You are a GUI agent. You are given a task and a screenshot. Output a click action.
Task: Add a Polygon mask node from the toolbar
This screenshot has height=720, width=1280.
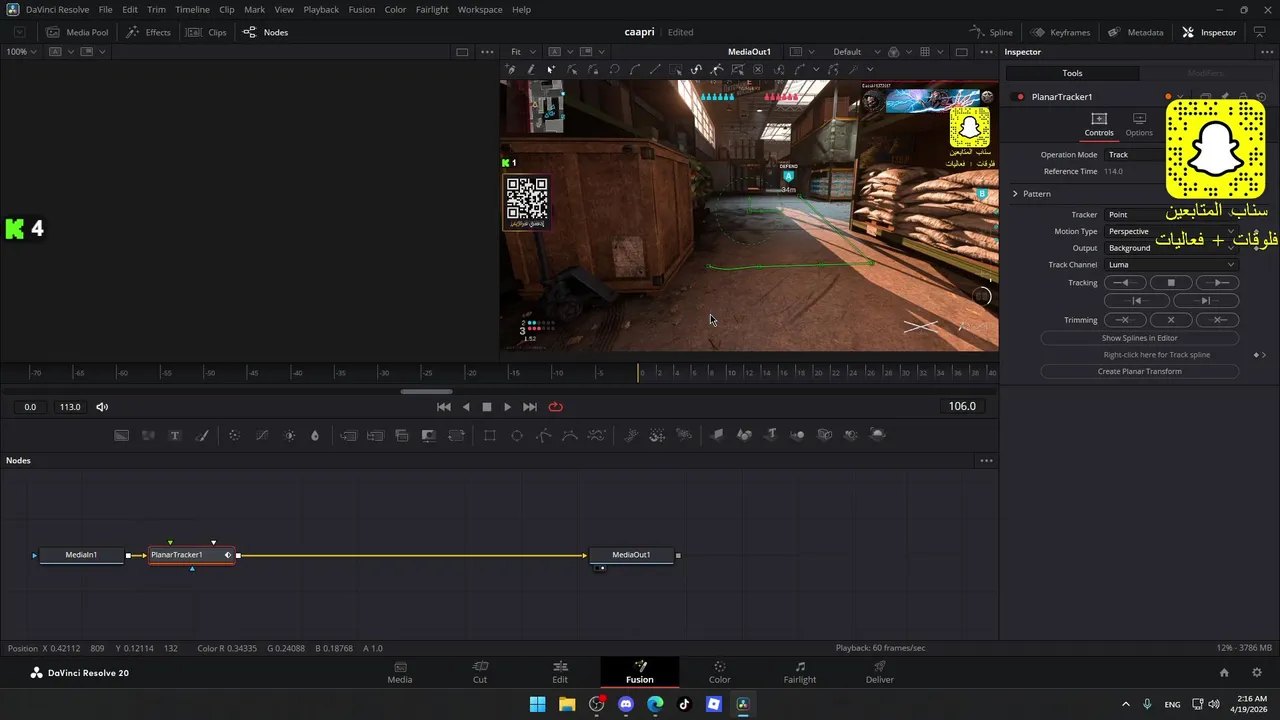point(544,435)
